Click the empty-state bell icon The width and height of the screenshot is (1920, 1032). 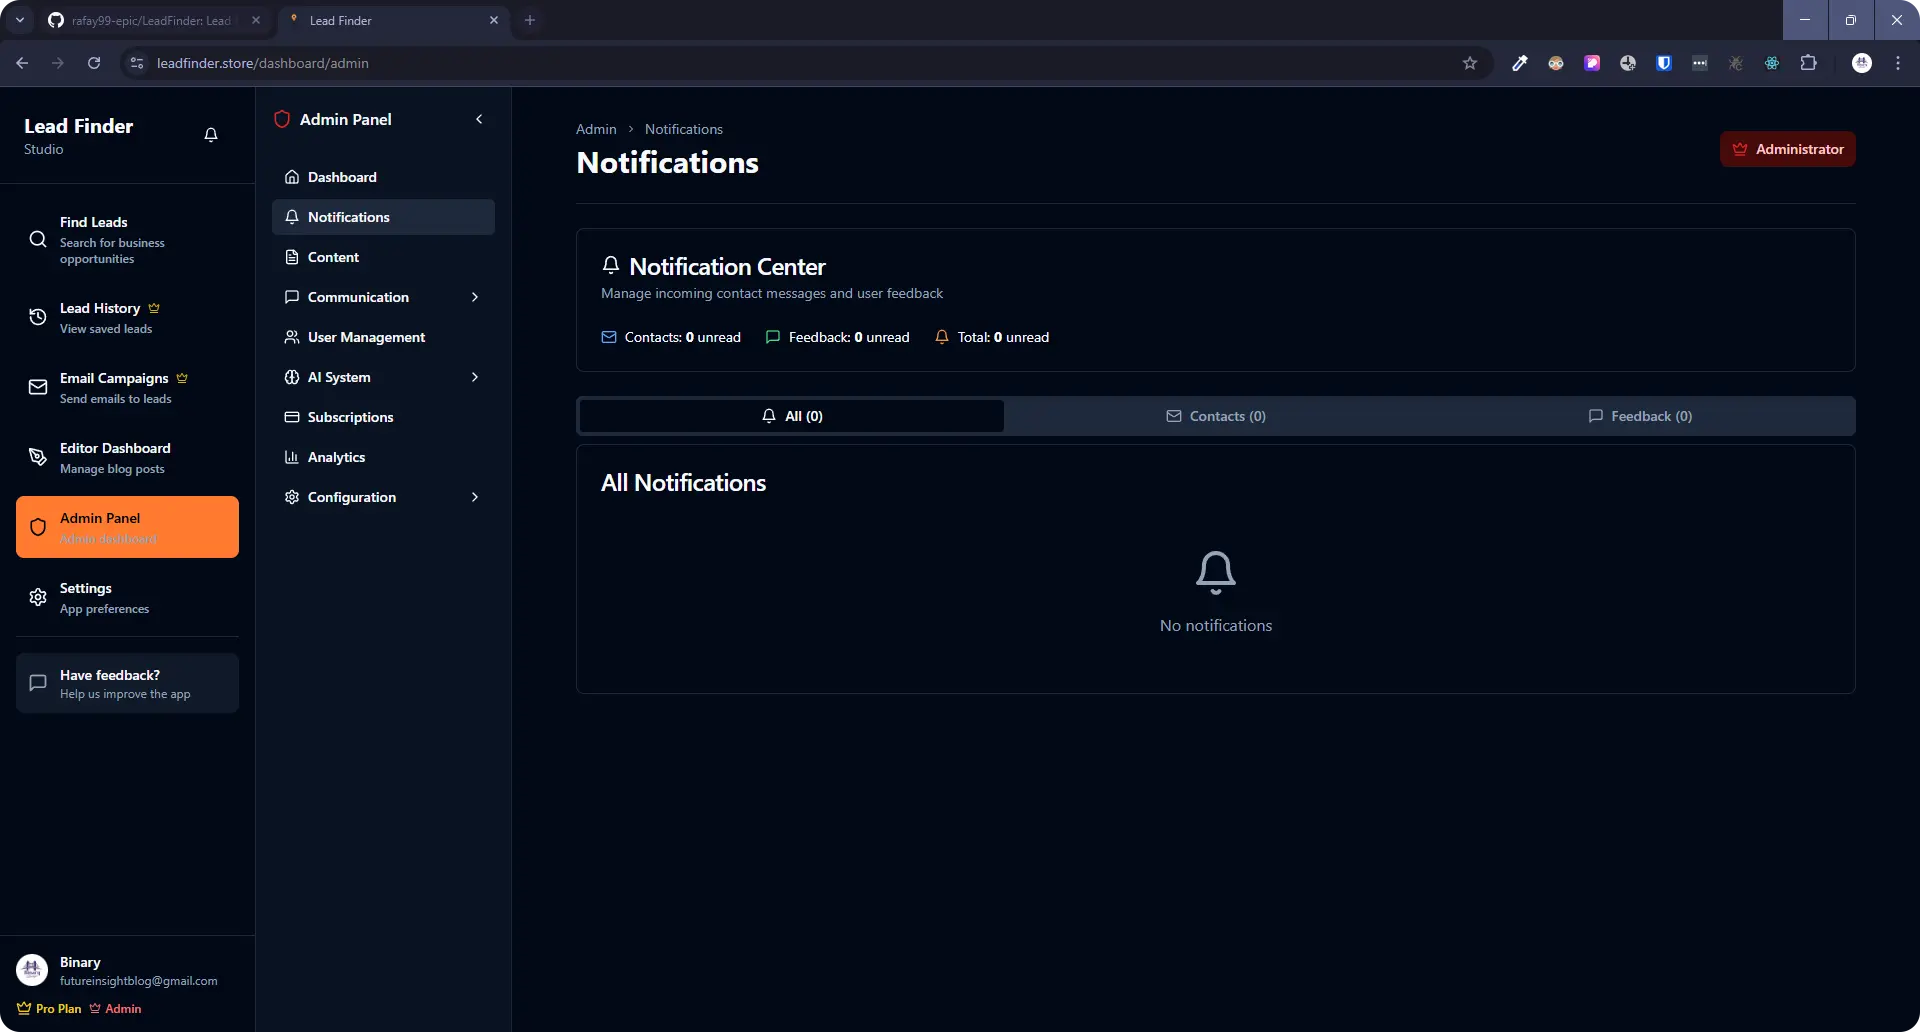(x=1216, y=573)
